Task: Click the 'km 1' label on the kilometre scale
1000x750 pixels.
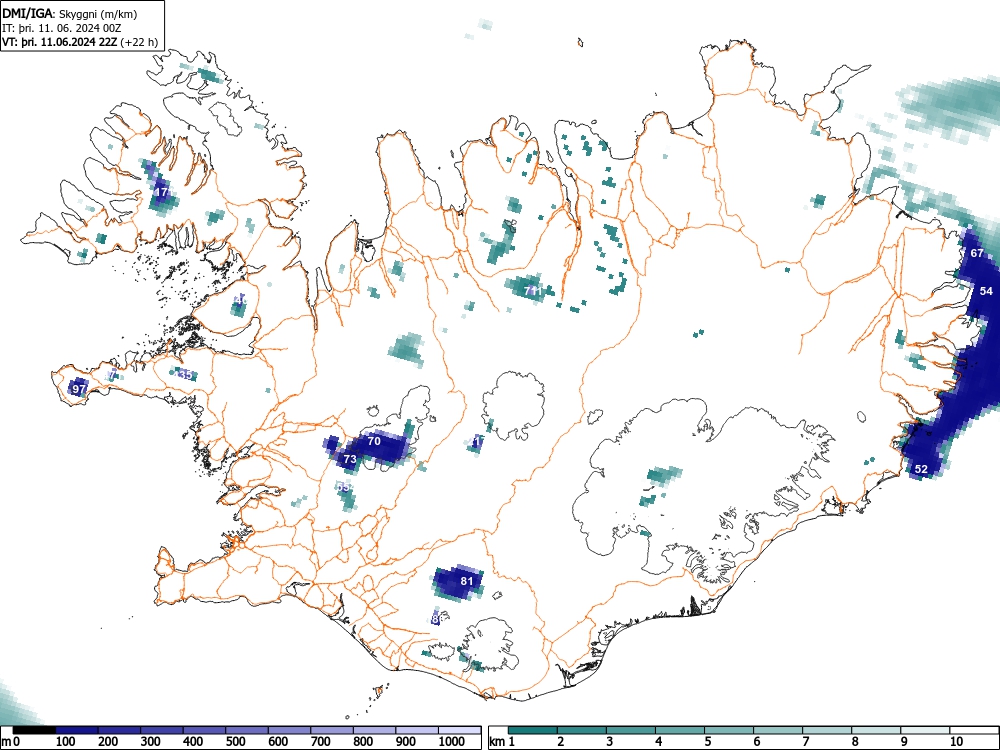Action: click(x=503, y=741)
